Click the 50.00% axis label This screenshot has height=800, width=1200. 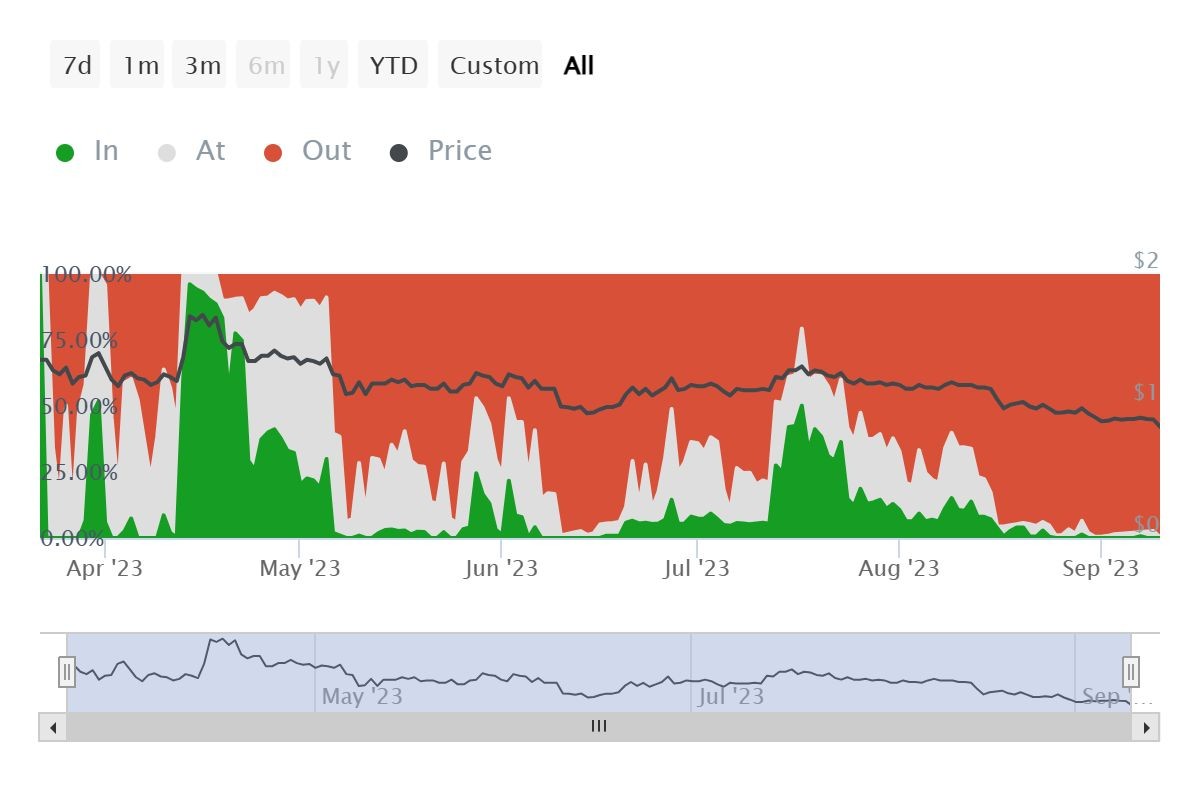pyautogui.click(x=79, y=406)
